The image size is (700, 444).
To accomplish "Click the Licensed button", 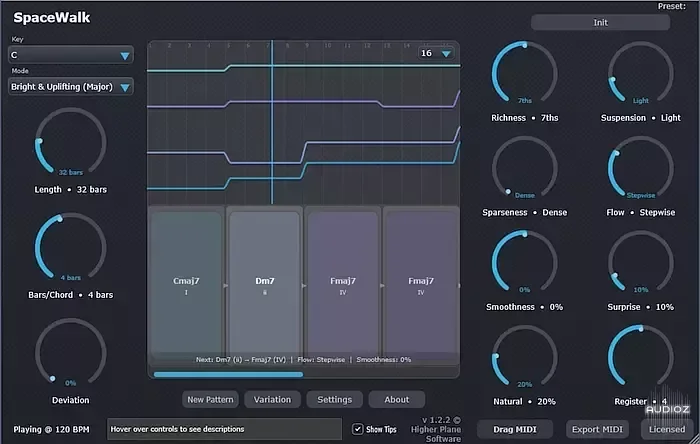I will [667, 429].
